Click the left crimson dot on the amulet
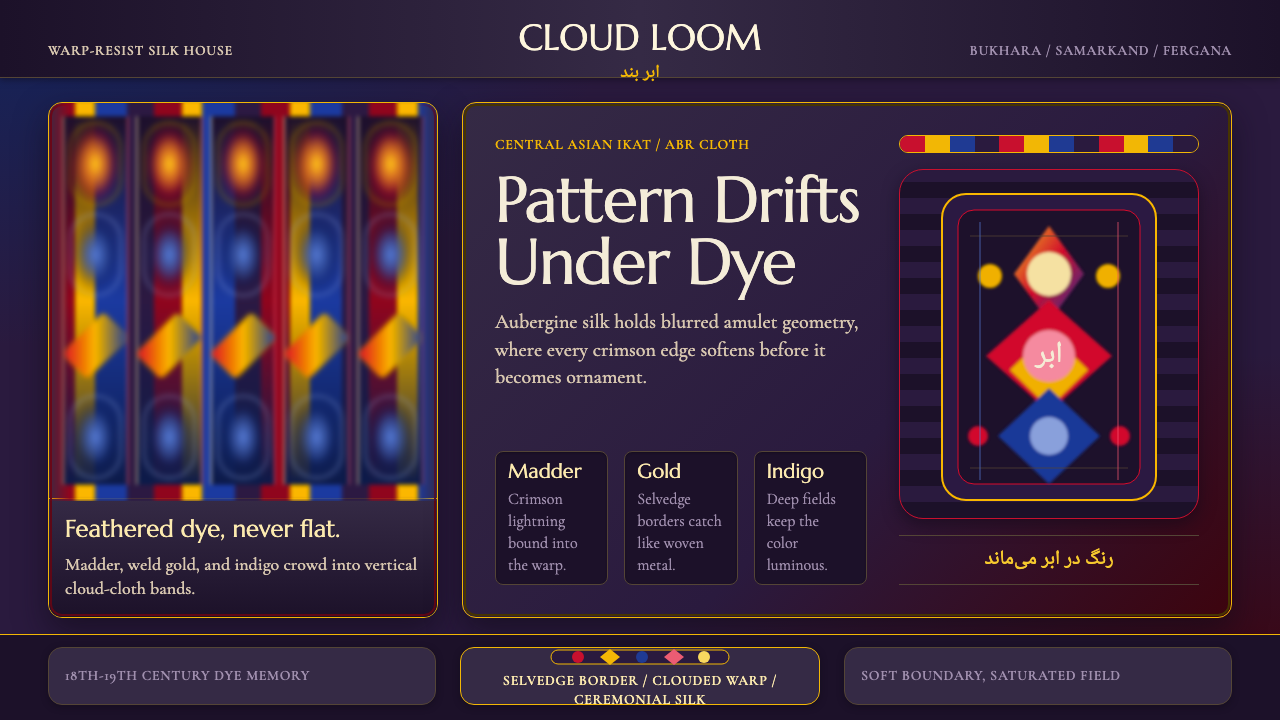 click(x=978, y=436)
